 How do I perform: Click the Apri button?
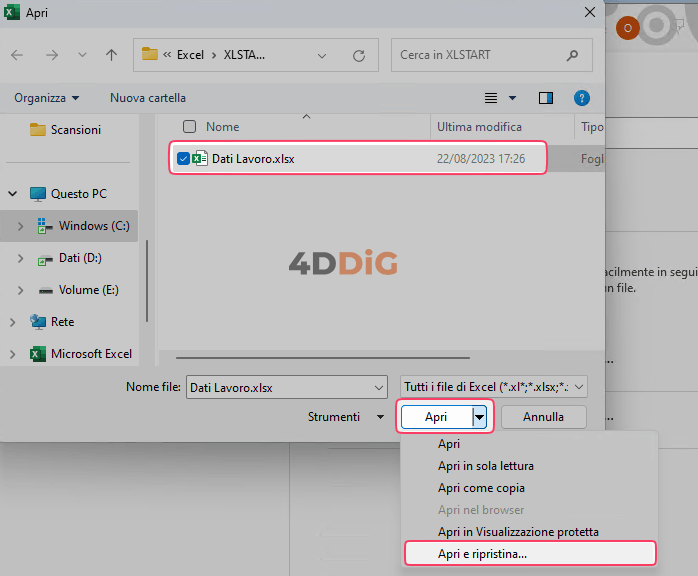click(x=436, y=417)
